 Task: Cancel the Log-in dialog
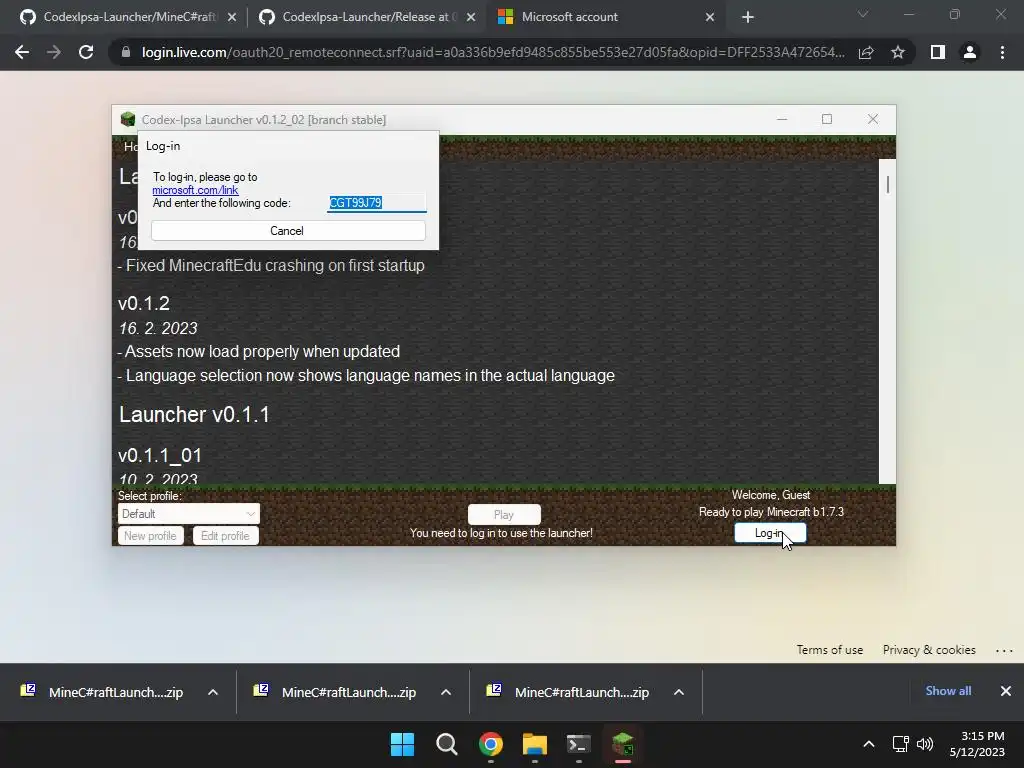[x=288, y=231]
